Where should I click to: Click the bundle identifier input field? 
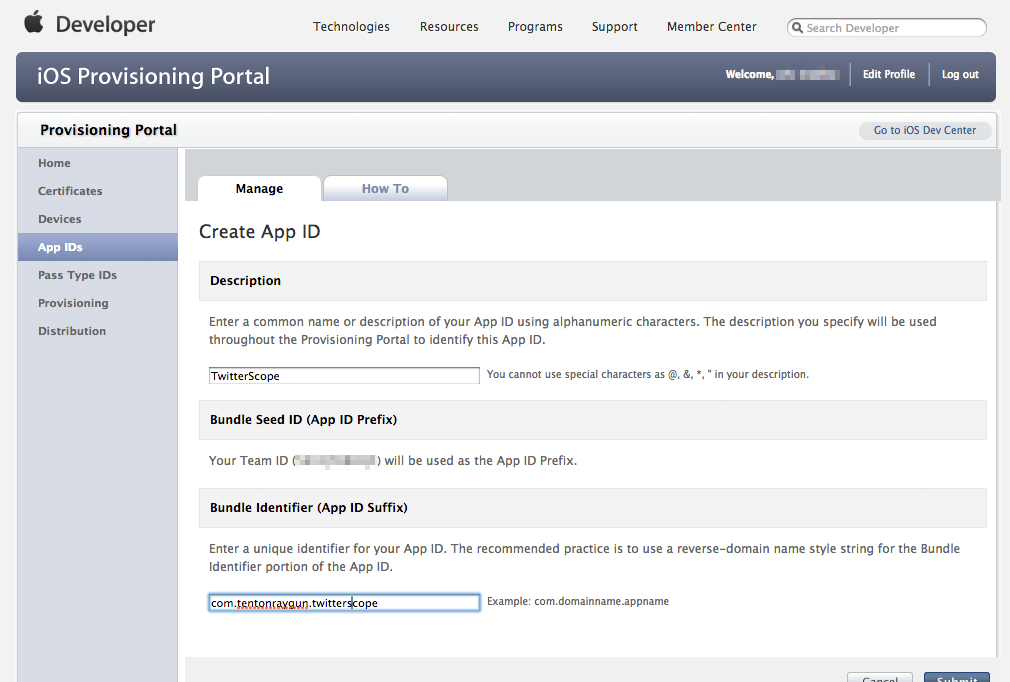(344, 603)
